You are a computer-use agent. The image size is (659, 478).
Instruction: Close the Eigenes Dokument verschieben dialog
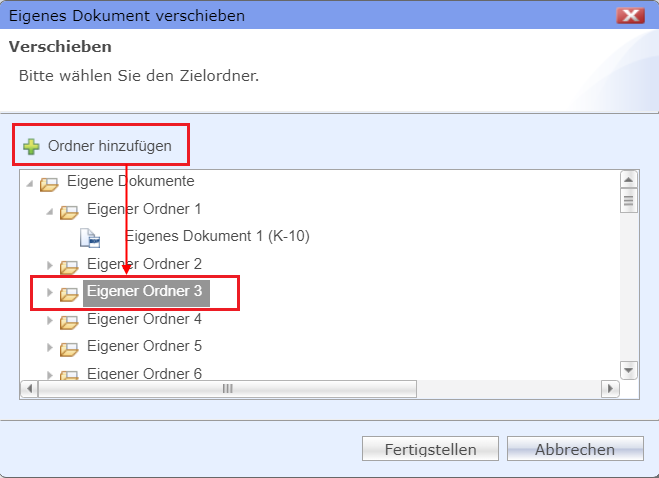[x=630, y=16]
